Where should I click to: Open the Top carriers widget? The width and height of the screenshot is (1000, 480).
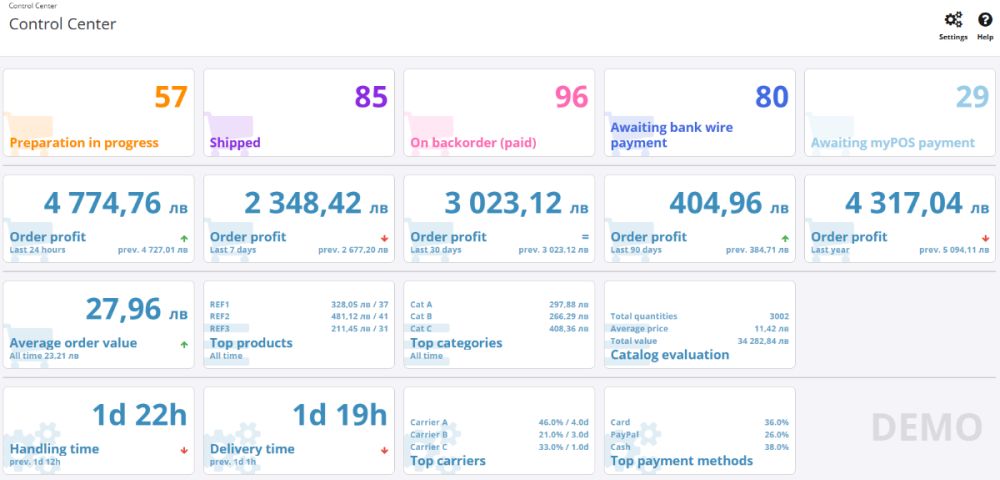[499, 431]
